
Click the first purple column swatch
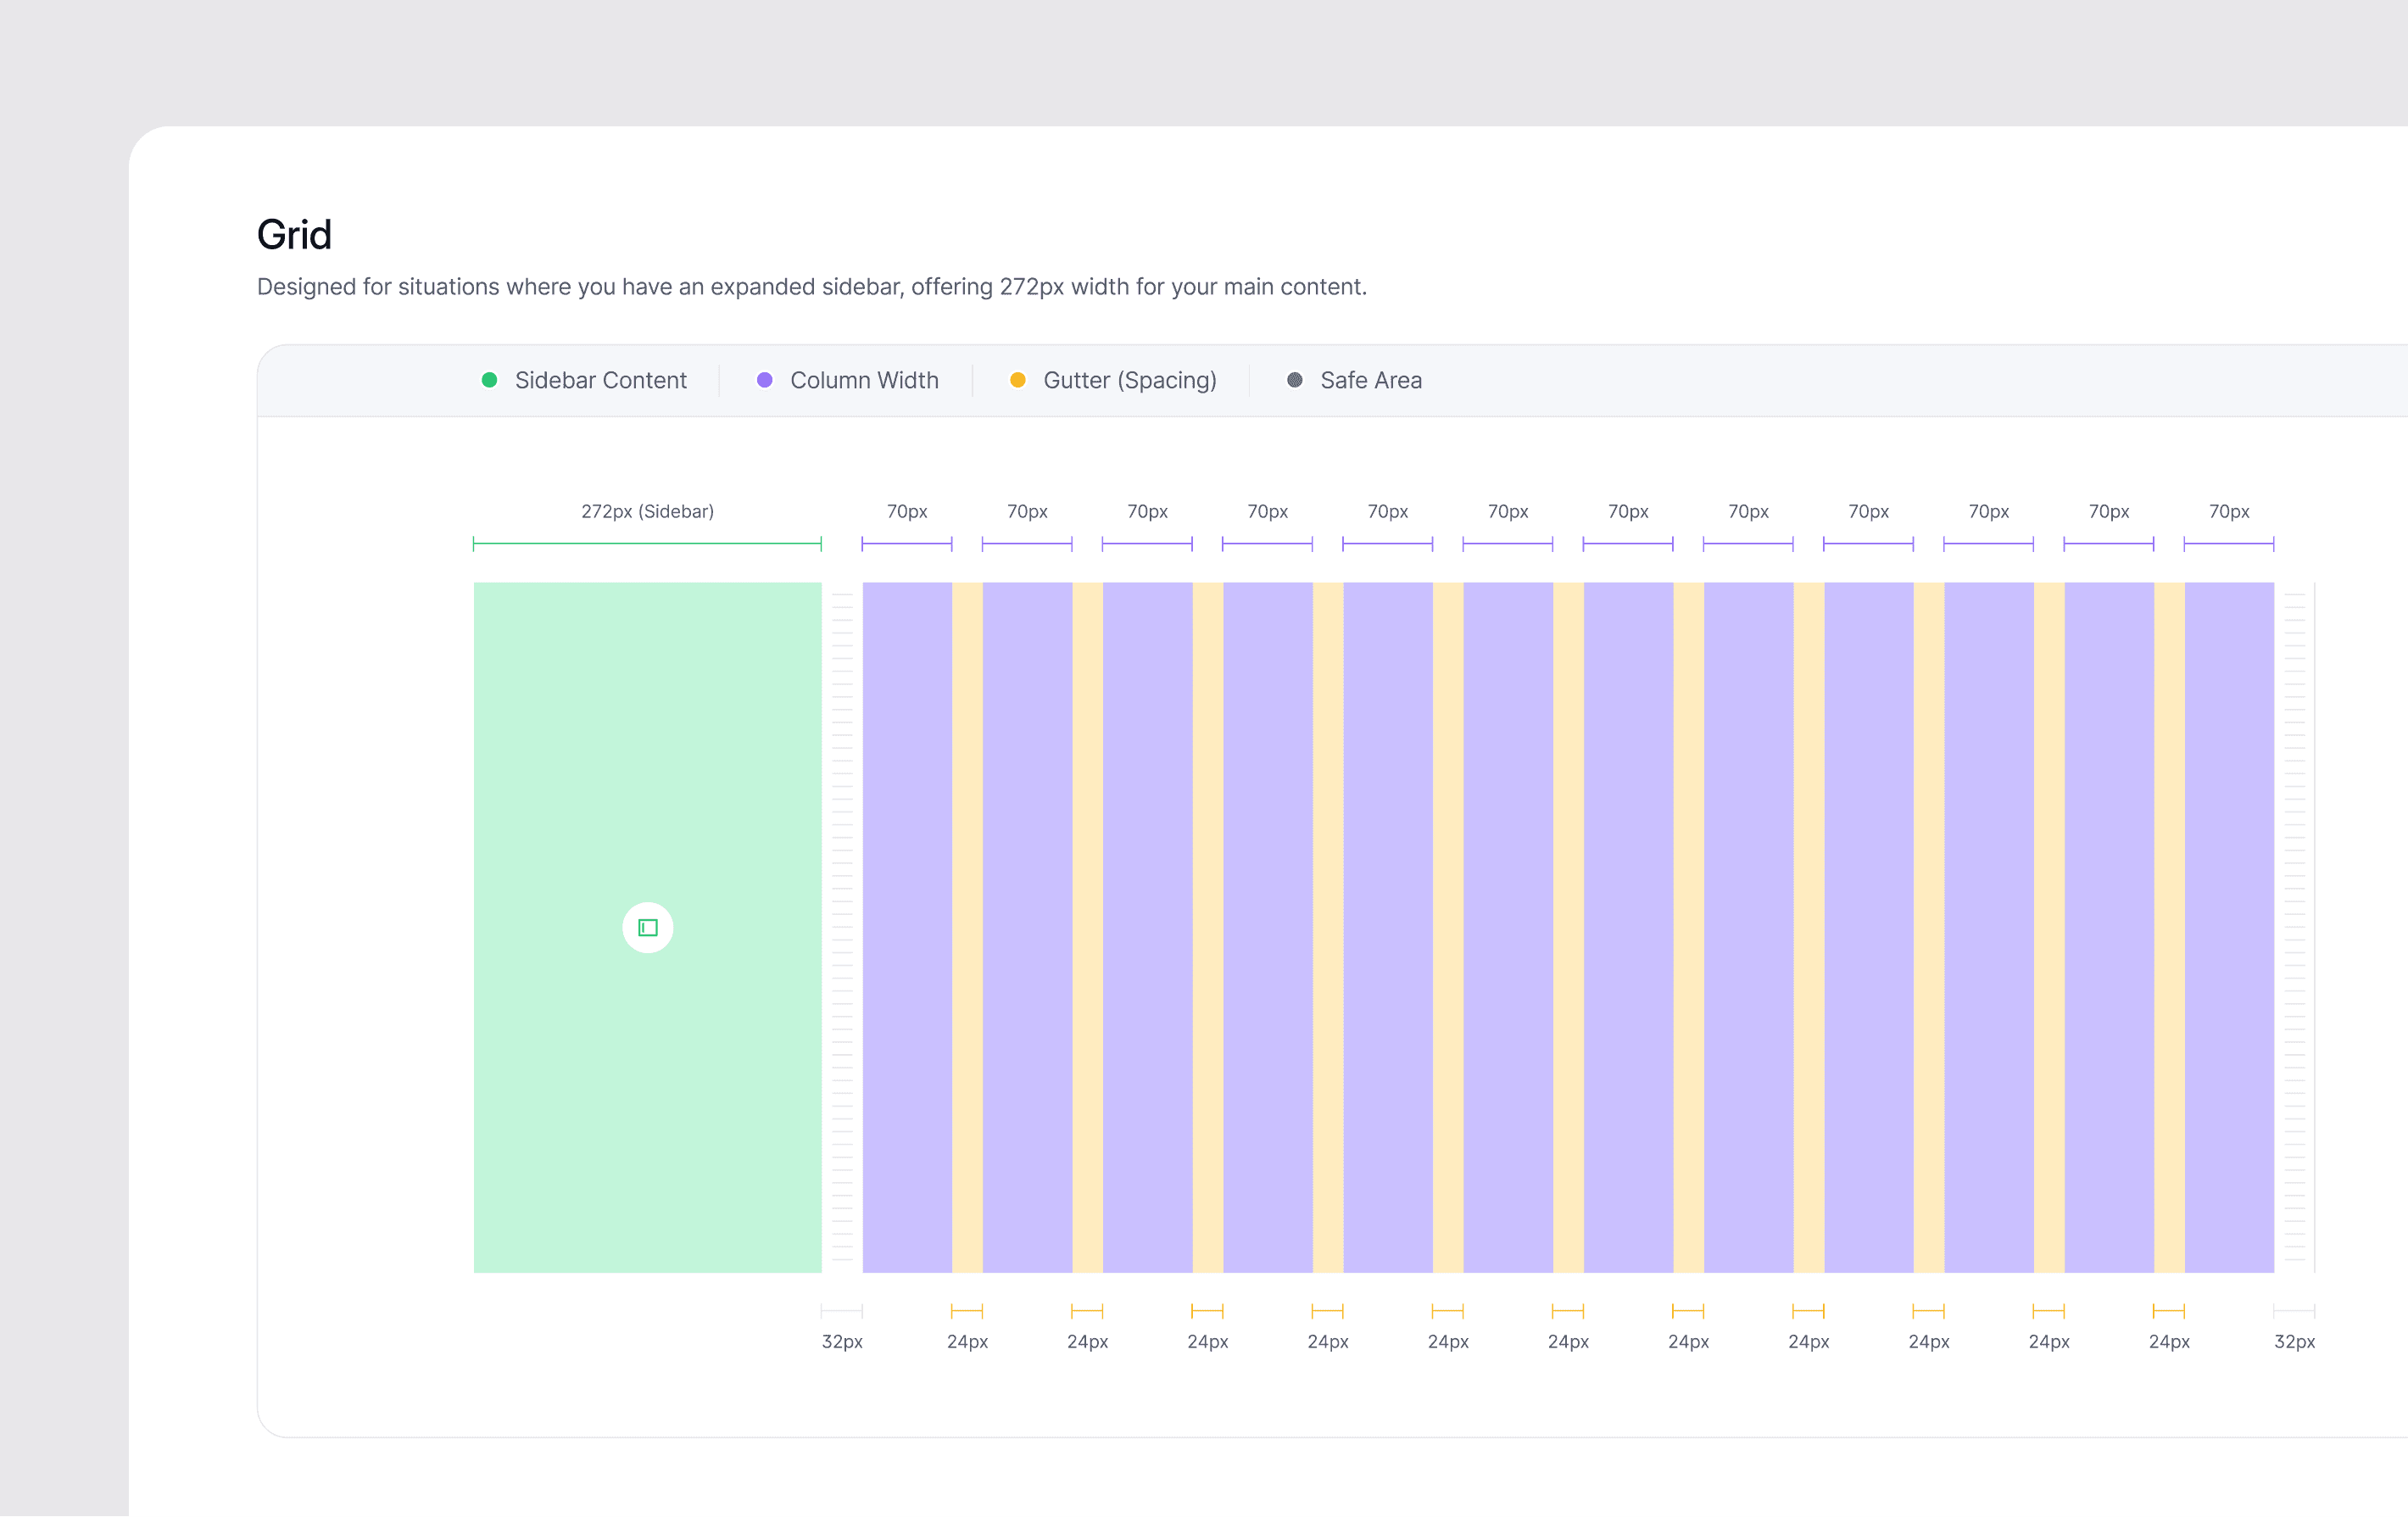click(x=907, y=926)
